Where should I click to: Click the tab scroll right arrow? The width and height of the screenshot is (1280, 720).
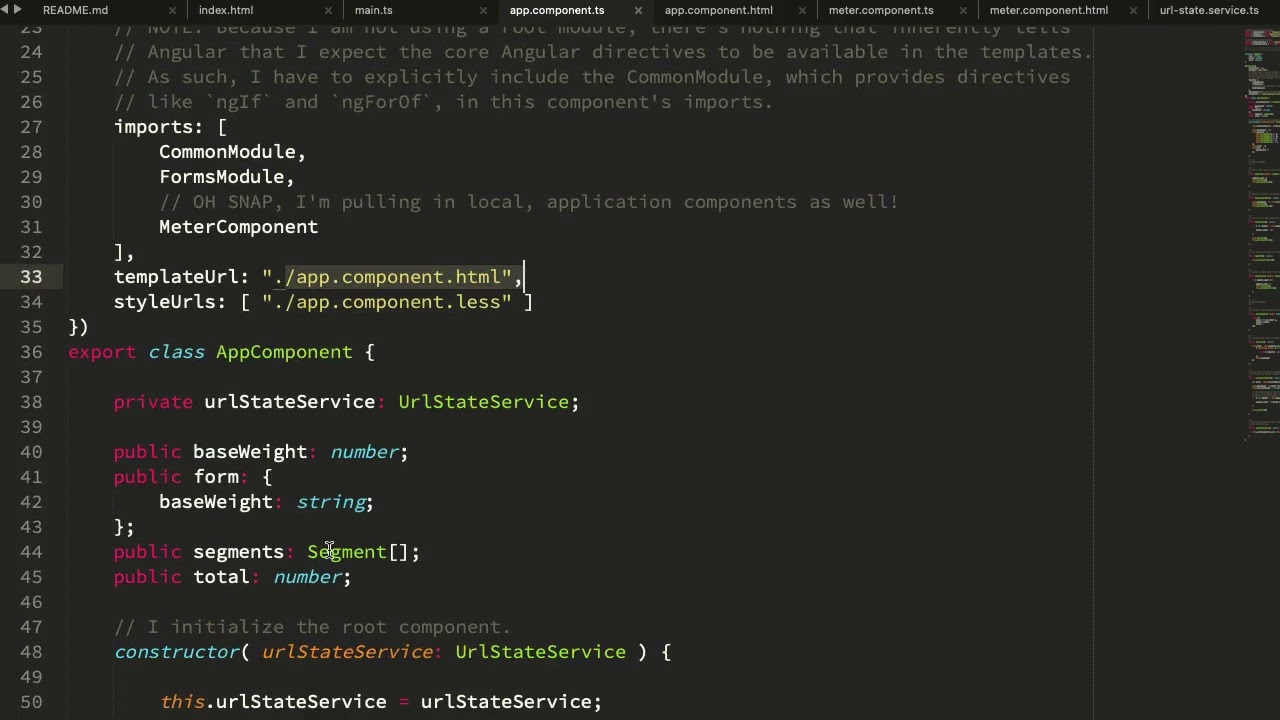17,10
